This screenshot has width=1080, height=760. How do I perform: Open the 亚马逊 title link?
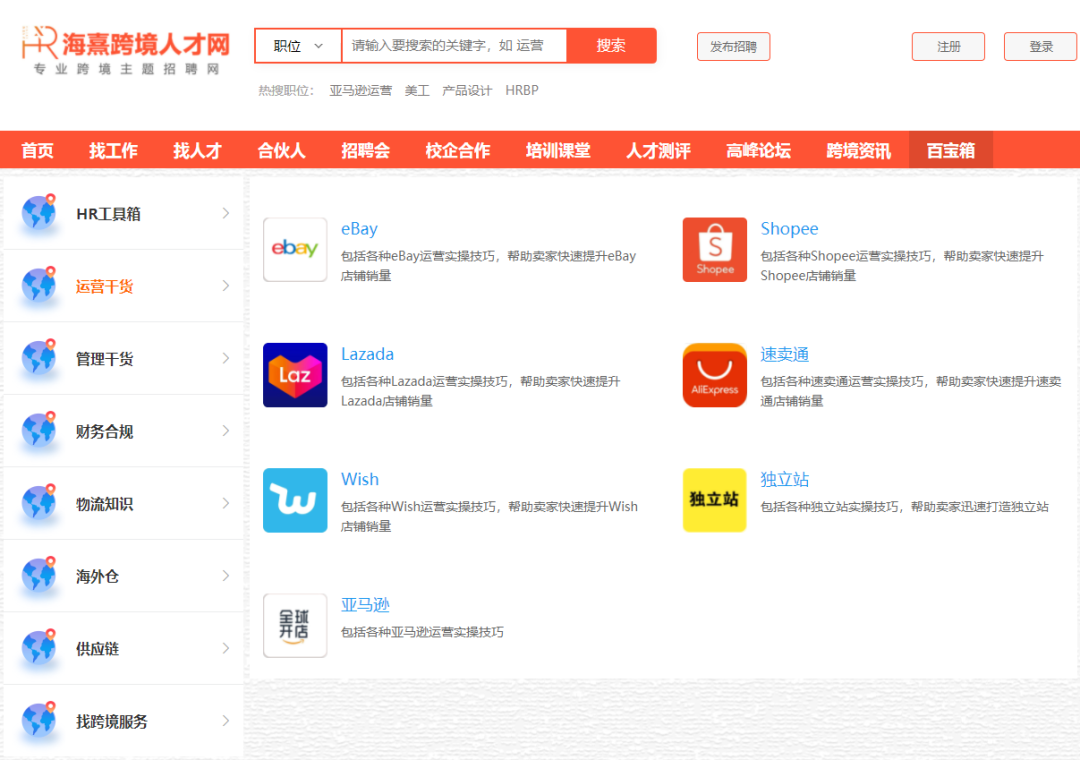tap(365, 605)
